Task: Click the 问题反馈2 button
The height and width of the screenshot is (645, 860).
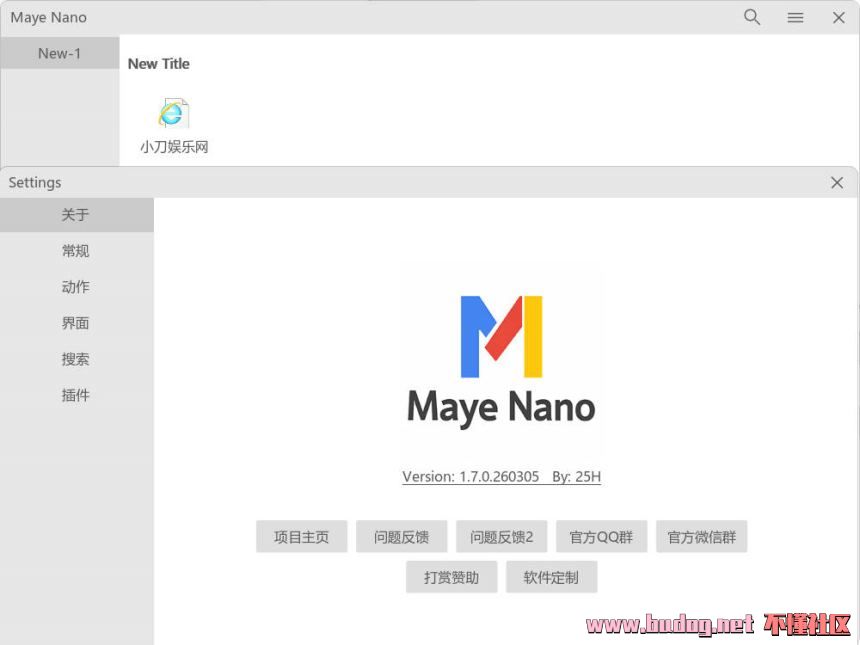Action: pyautogui.click(x=501, y=536)
